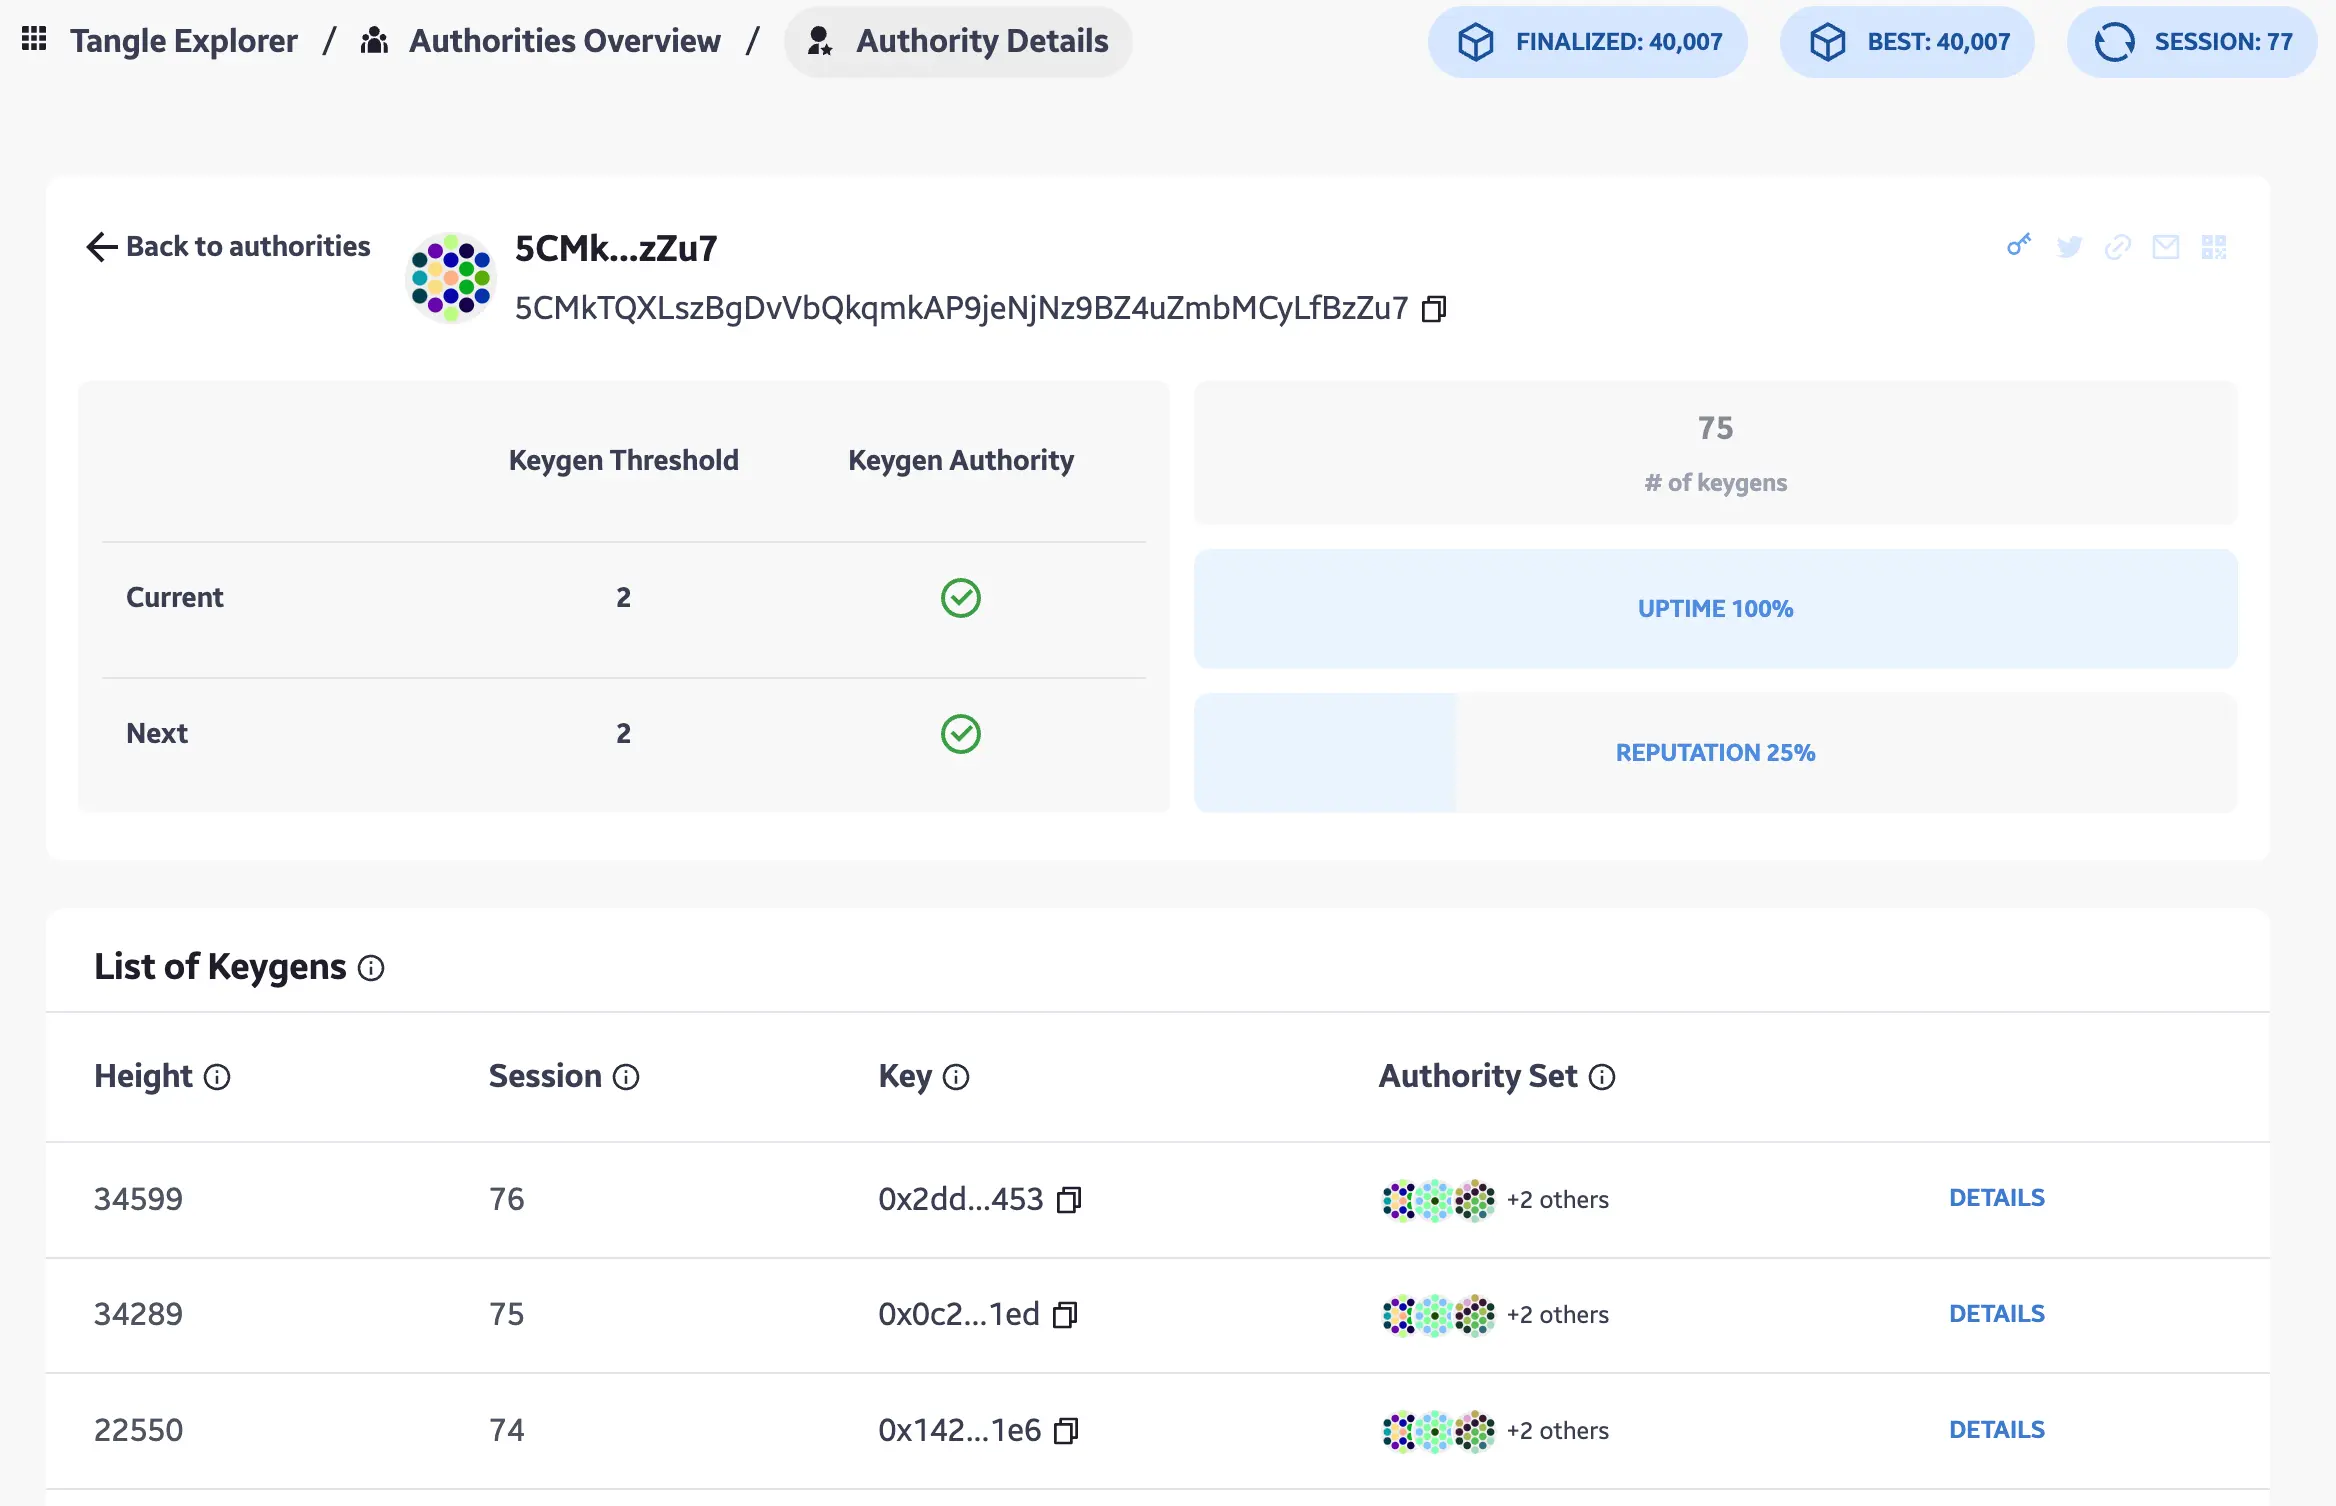Click +2 others in height 34599 row
This screenshot has width=2336, height=1506.
pos(1558,1200)
